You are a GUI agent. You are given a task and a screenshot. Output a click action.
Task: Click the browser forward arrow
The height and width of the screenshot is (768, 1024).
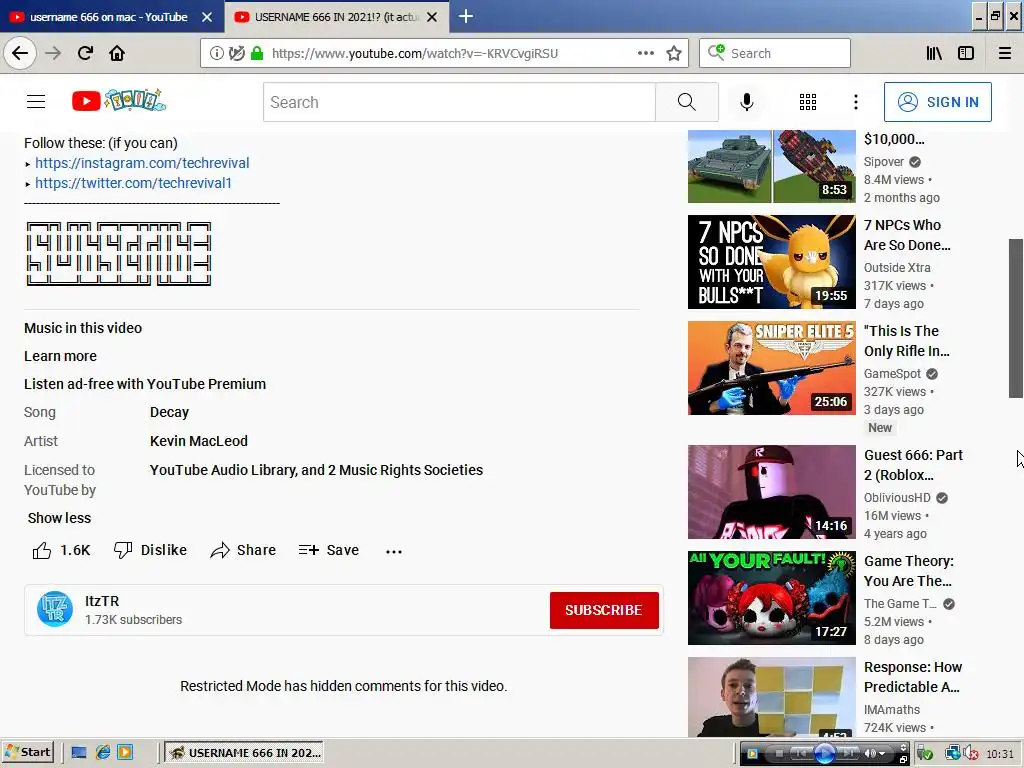[53, 53]
